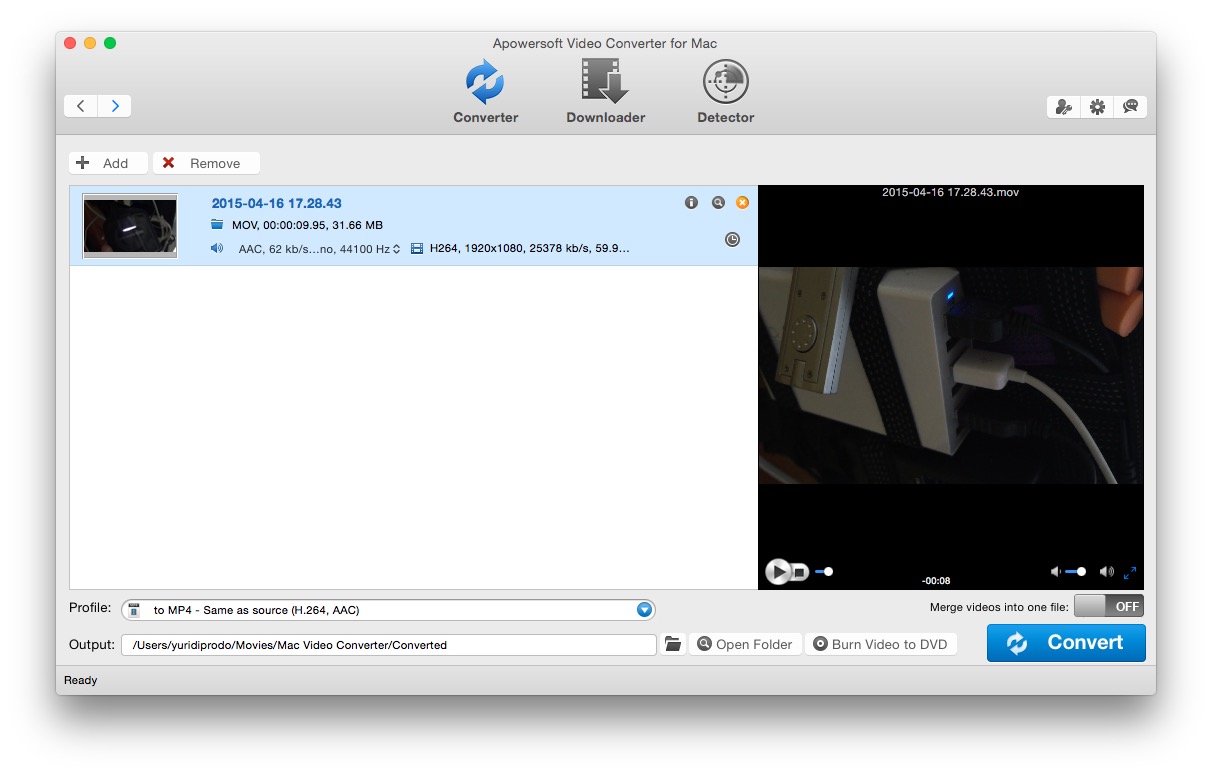
Task: Open the feedback chat bubble icon
Action: 1130,107
